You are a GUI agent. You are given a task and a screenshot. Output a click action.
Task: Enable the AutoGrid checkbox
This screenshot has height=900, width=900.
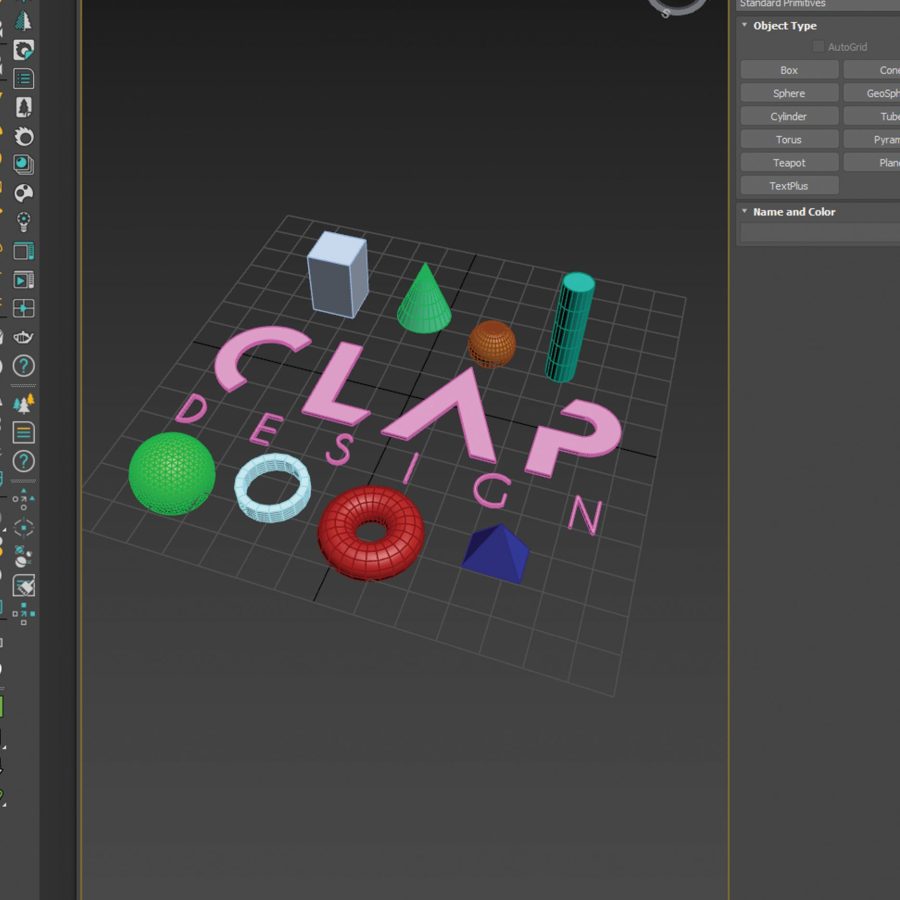pyautogui.click(x=818, y=46)
